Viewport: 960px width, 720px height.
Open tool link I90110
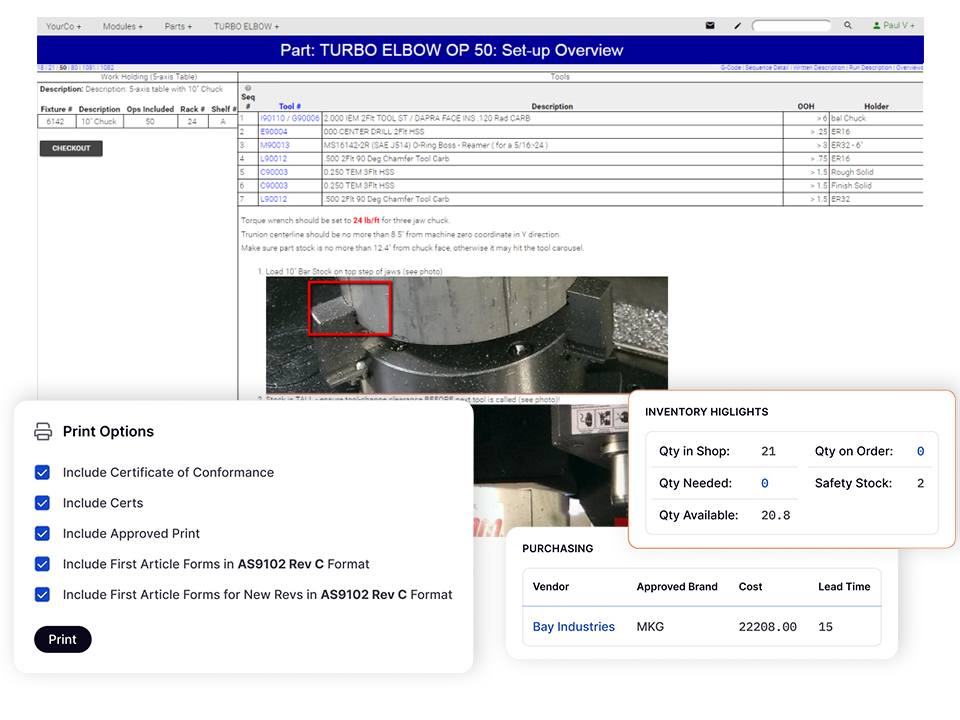click(272, 118)
